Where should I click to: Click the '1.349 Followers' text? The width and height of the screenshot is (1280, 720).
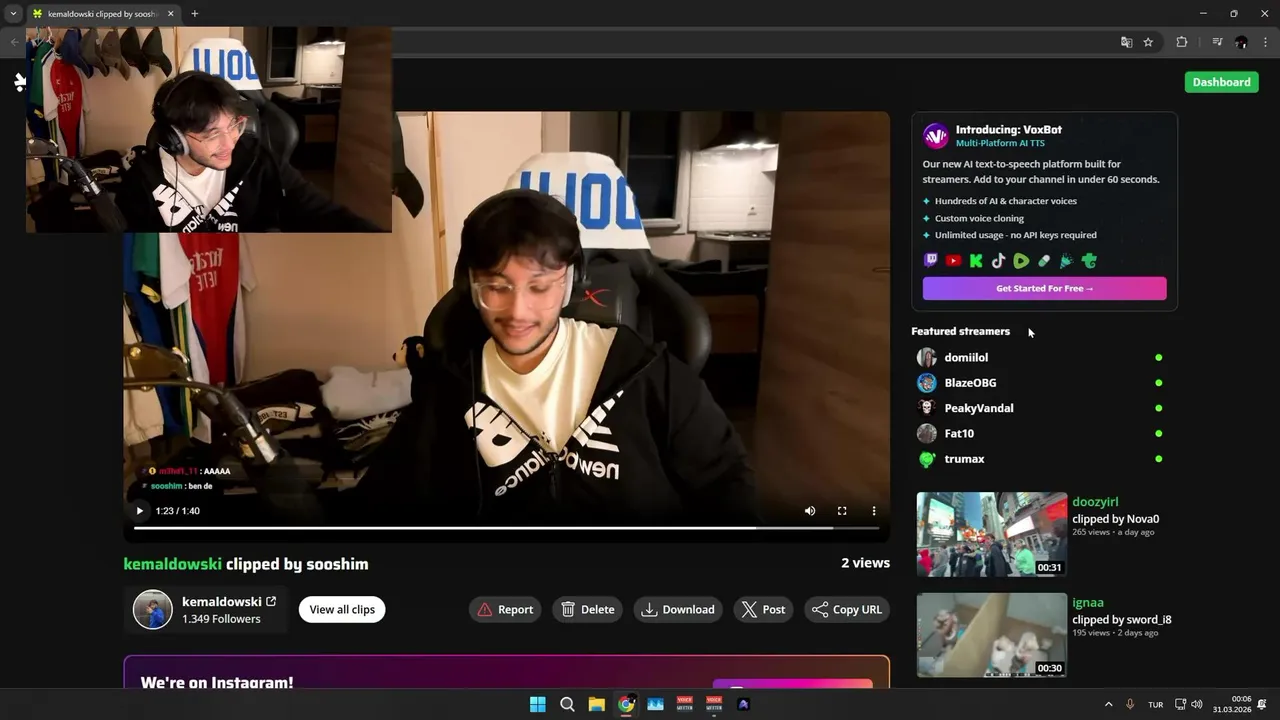click(x=221, y=619)
